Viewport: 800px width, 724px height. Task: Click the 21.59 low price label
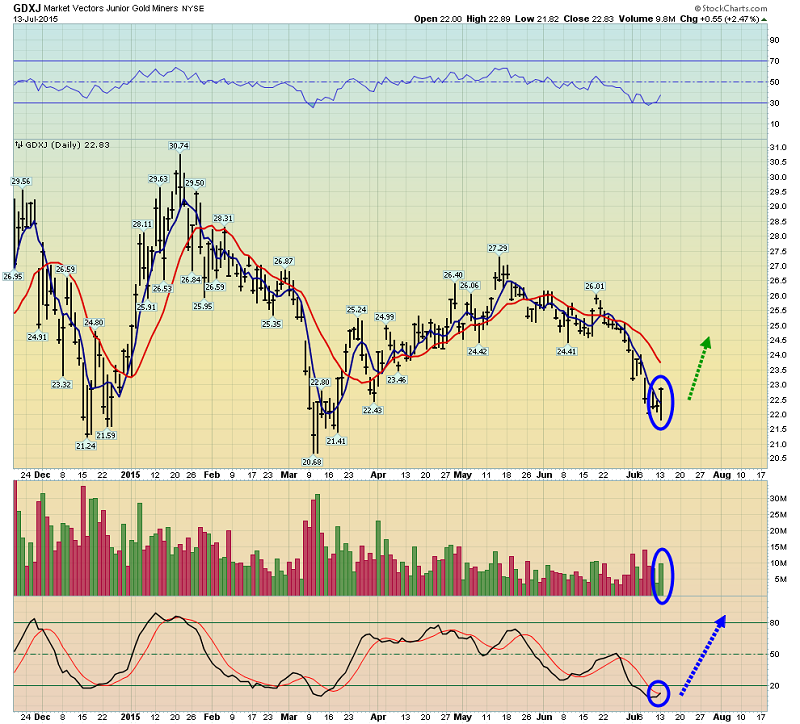coord(106,436)
